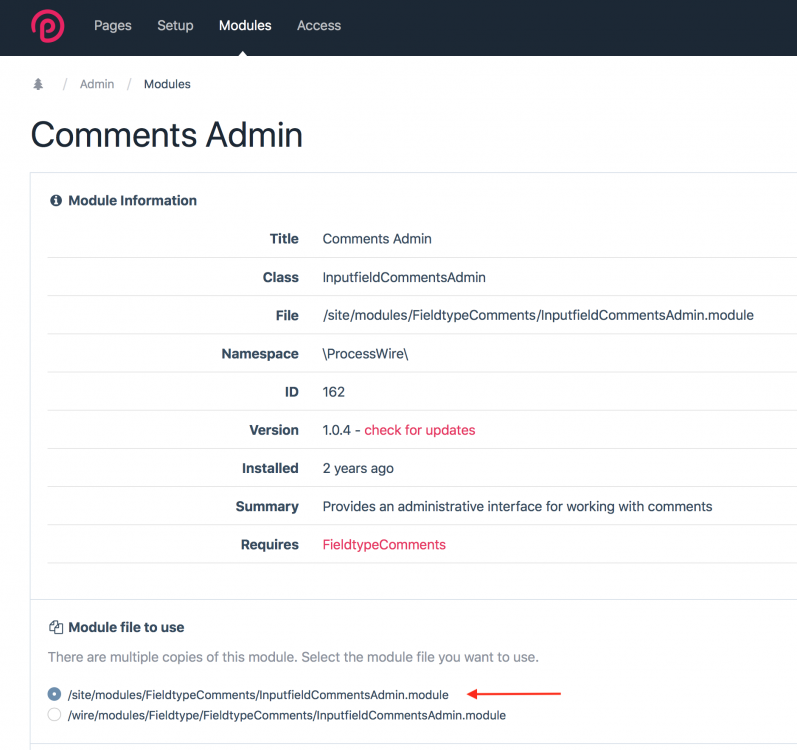The image size is (797, 750).
Task: Open the Setup menu
Action: point(175,25)
